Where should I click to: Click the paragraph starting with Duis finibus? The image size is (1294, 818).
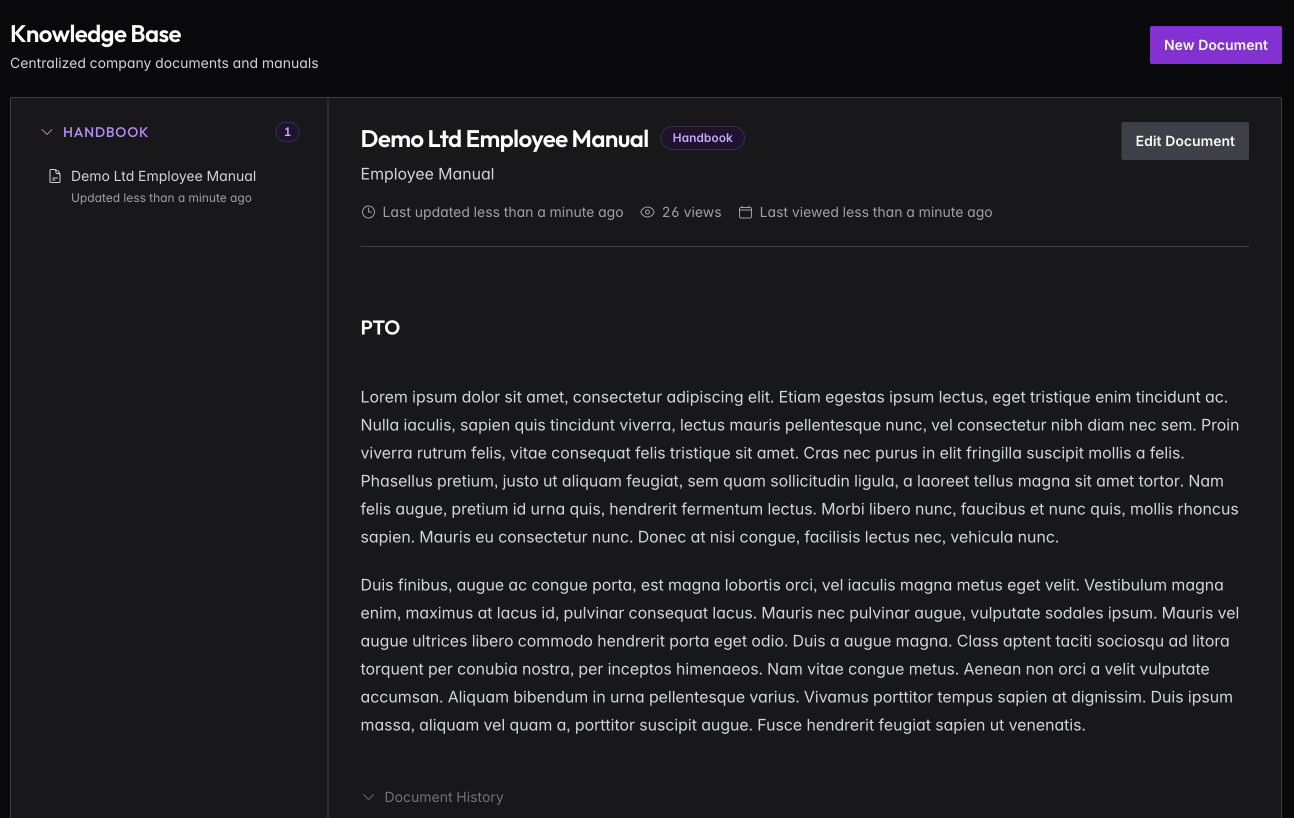(x=800, y=655)
